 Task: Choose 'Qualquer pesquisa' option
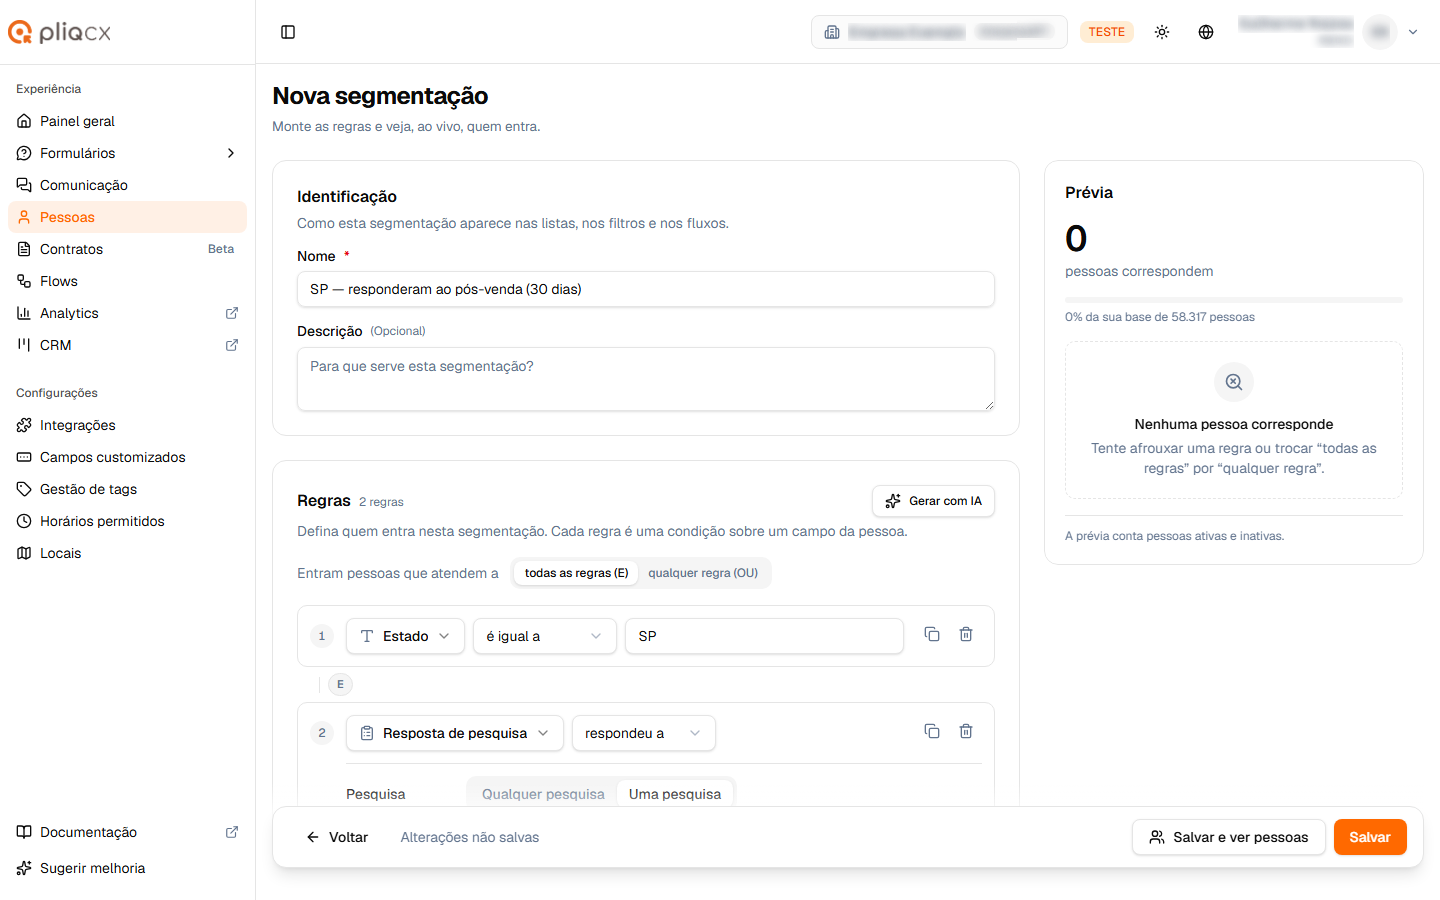[x=543, y=794]
